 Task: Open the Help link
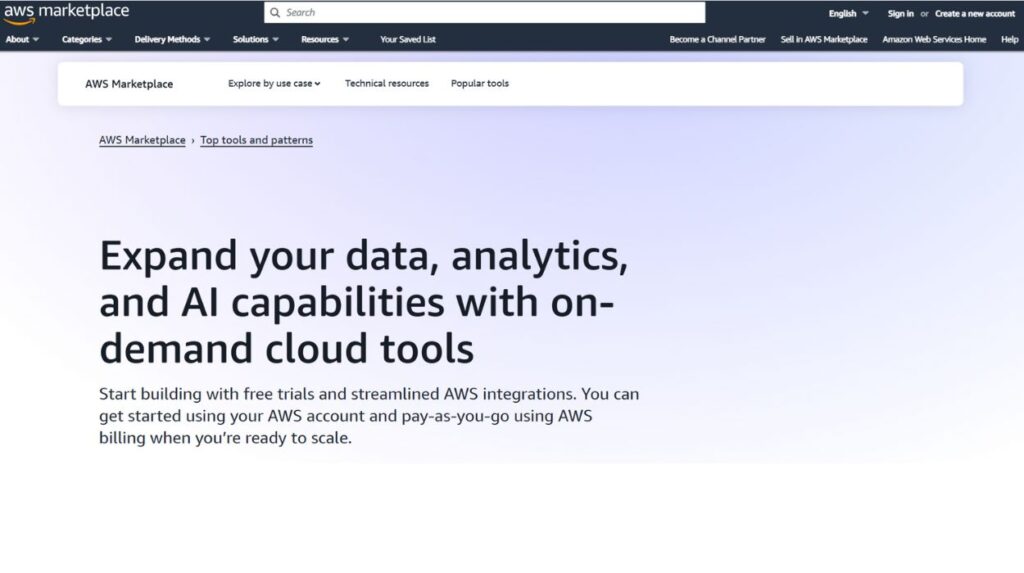(1009, 39)
